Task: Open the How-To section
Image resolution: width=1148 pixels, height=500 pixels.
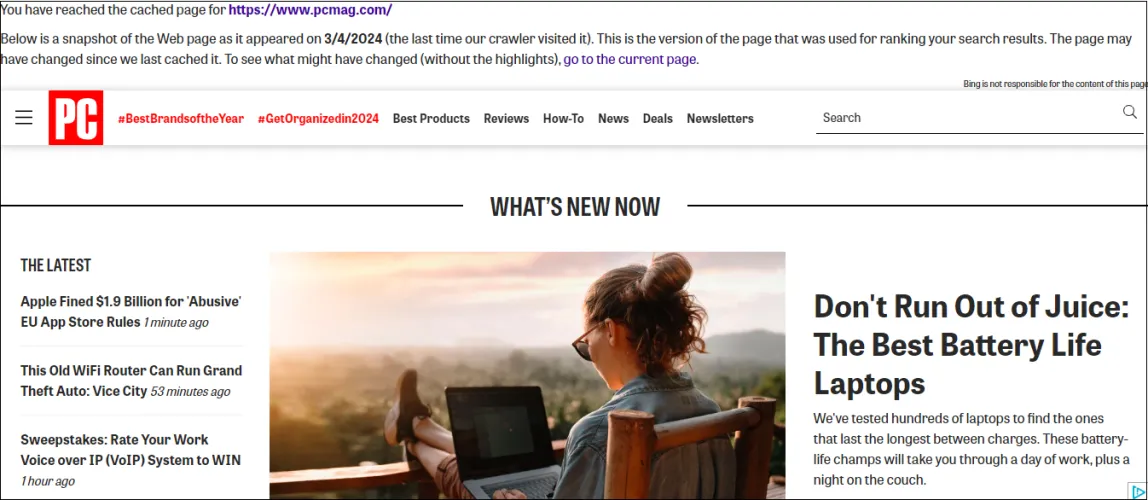Action: click(x=564, y=119)
